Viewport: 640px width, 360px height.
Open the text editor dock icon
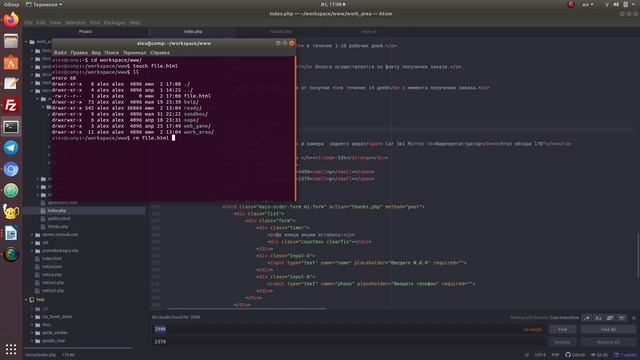click(11, 83)
